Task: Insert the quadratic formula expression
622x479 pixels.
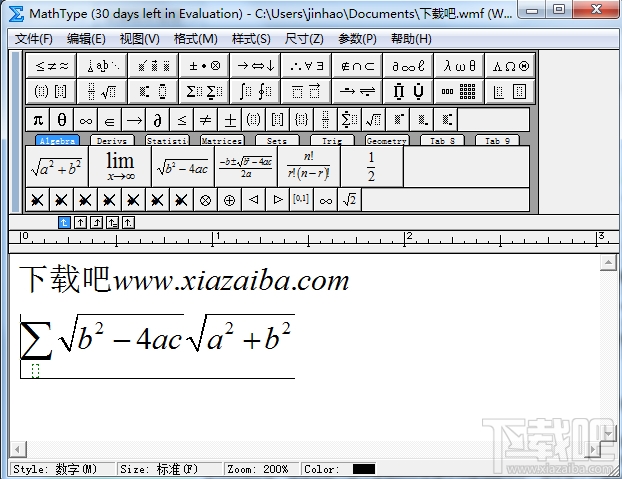Action: tap(246, 167)
